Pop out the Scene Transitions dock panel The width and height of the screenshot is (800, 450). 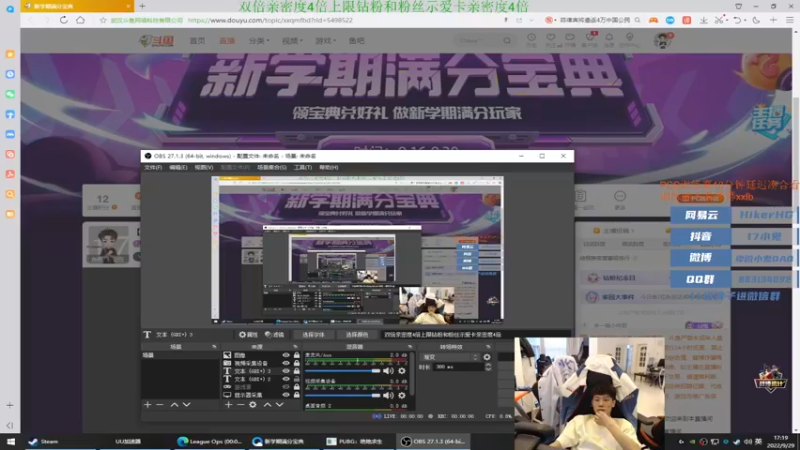[x=488, y=347]
